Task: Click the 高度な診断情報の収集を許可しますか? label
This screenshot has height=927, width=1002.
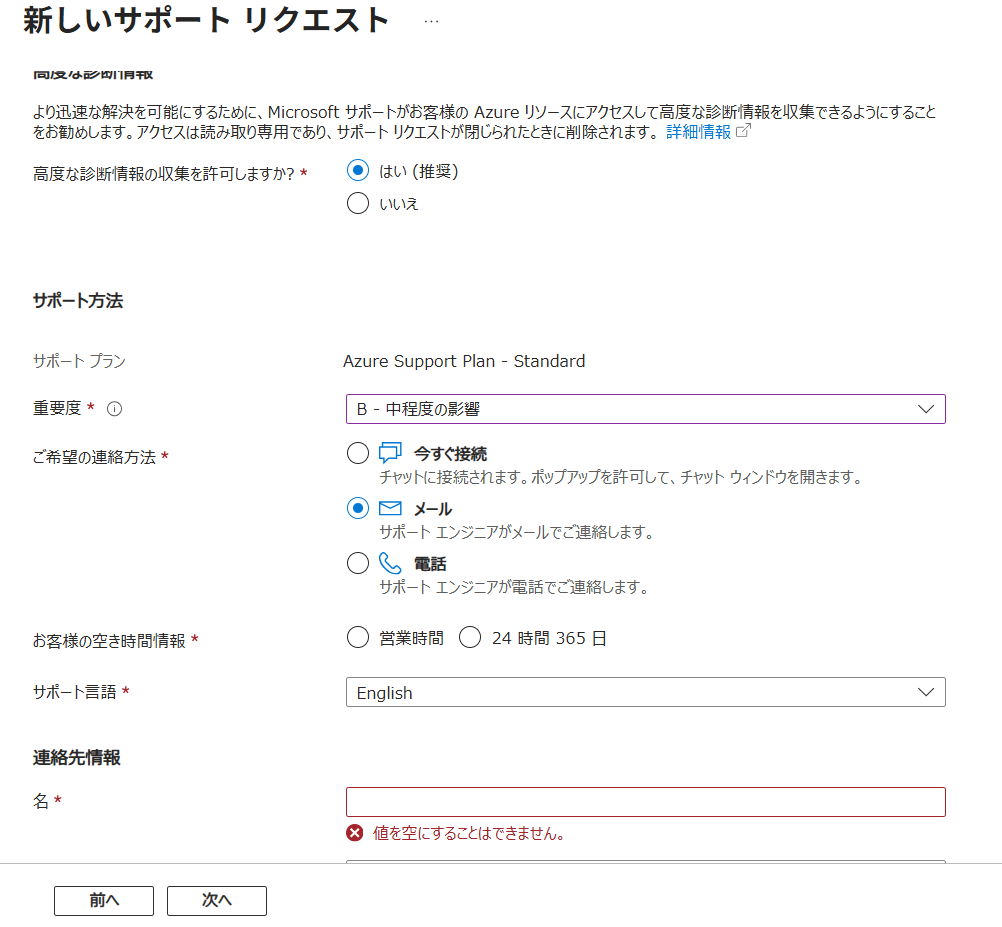Action: tap(164, 174)
